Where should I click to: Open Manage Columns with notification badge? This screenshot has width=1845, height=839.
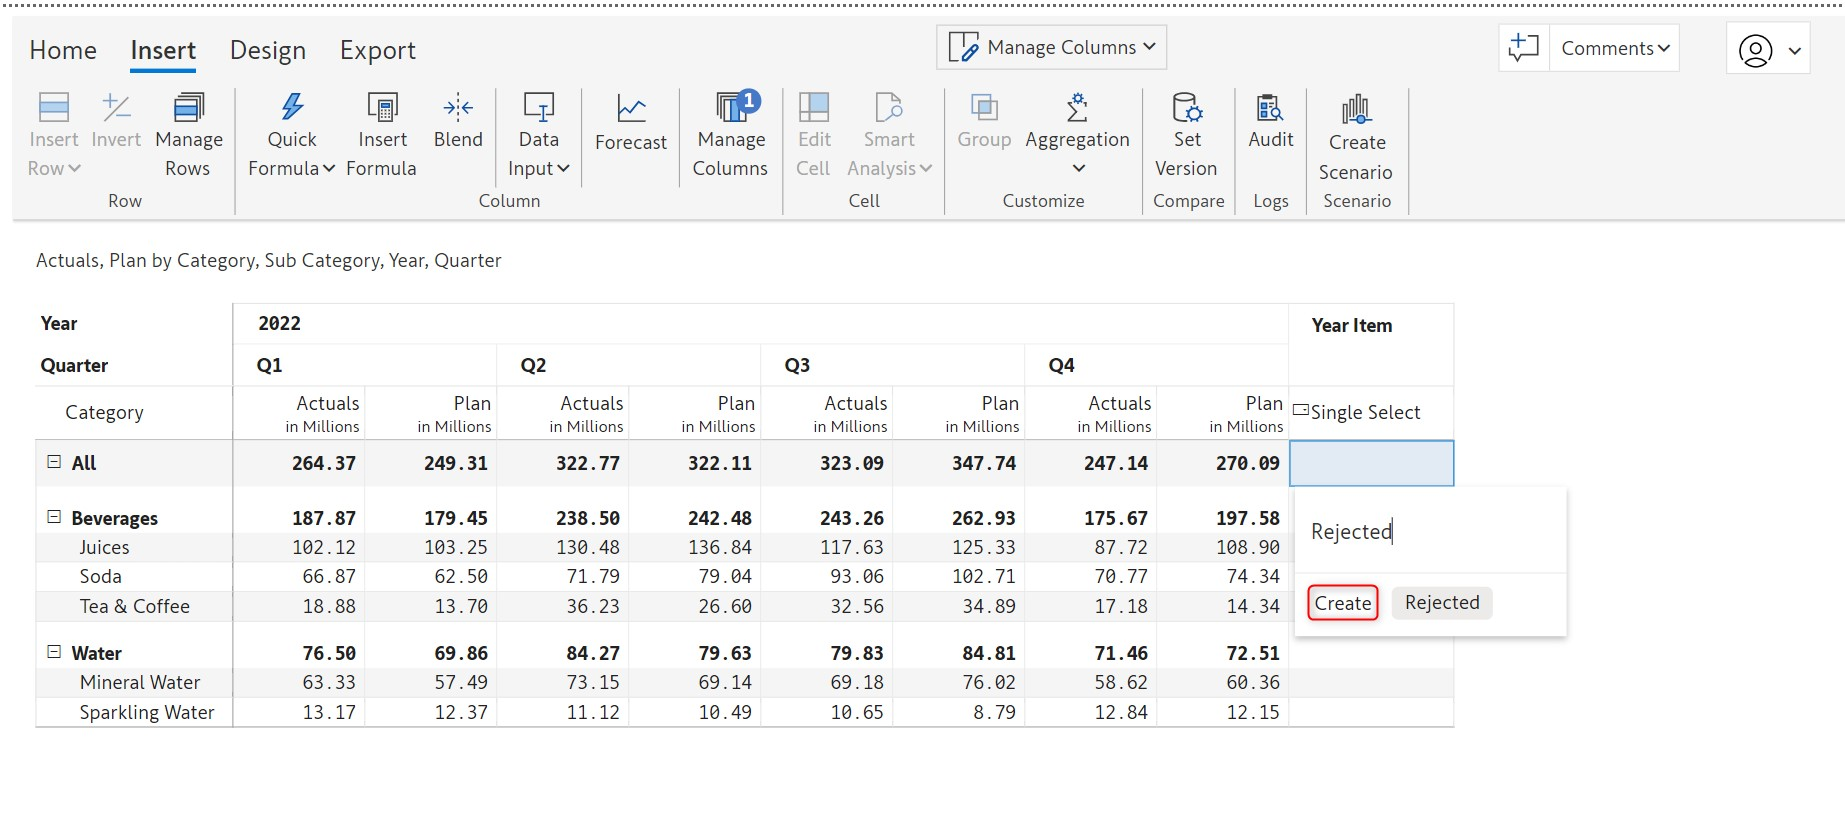click(x=731, y=108)
